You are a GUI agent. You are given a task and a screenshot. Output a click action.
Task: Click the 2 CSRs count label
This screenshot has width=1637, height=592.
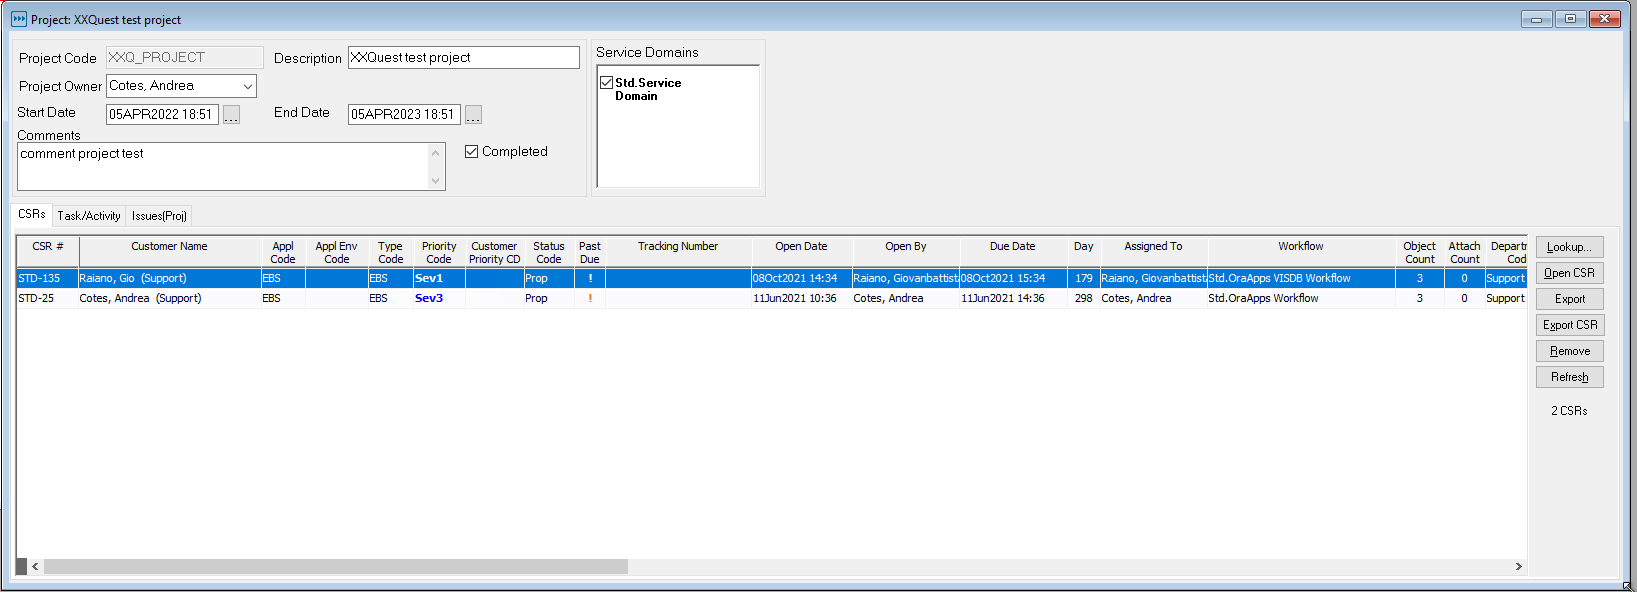point(1569,411)
